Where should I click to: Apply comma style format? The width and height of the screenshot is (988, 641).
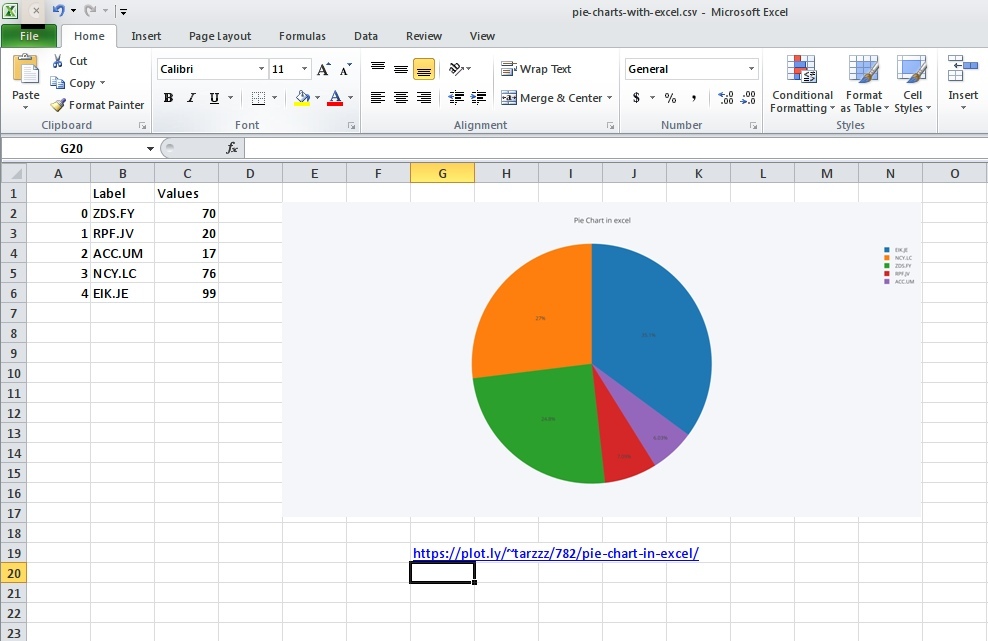pyautogui.click(x=694, y=98)
